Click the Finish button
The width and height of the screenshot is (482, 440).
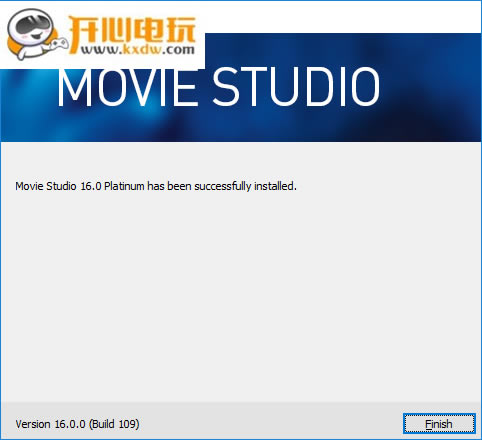point(439,424)
